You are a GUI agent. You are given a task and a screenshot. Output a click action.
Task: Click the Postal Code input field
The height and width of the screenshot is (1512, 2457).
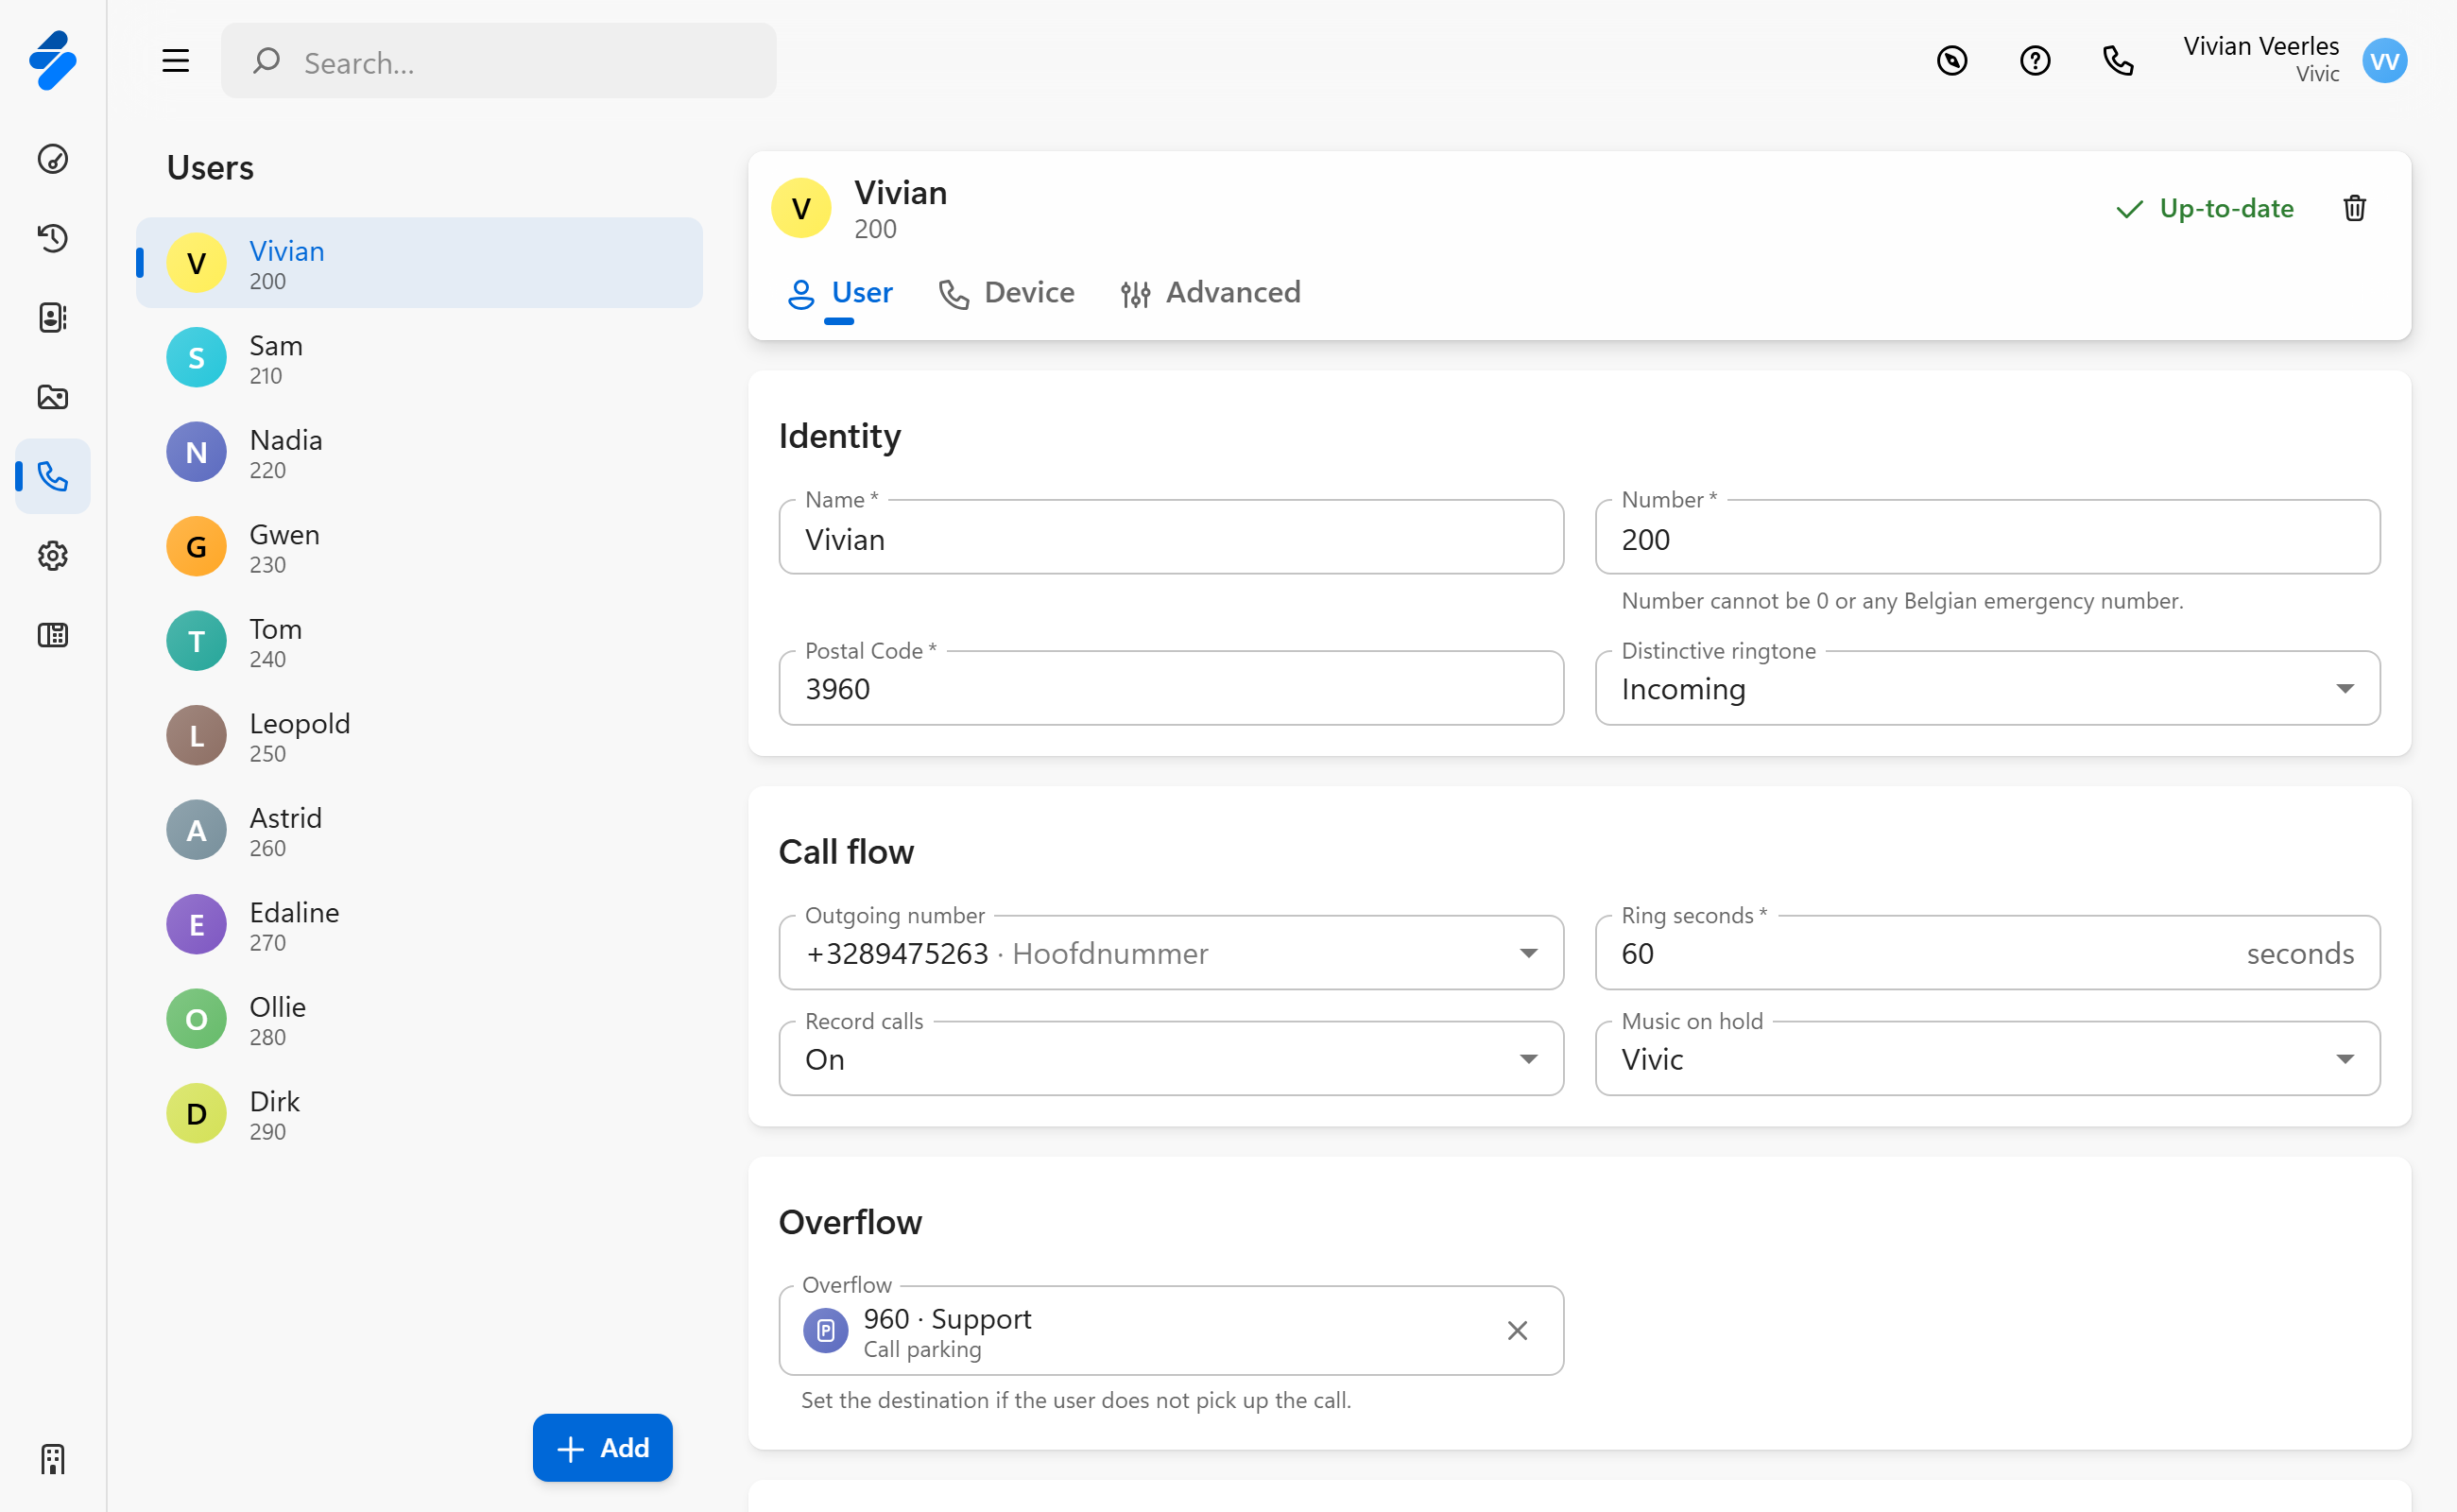[x=1170, y=689]
